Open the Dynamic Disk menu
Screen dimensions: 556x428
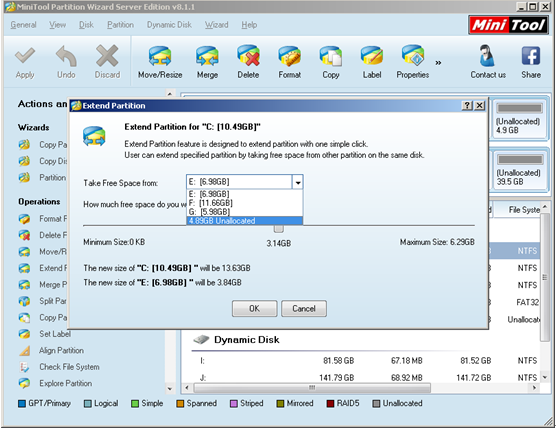click(x=169, y=25)
